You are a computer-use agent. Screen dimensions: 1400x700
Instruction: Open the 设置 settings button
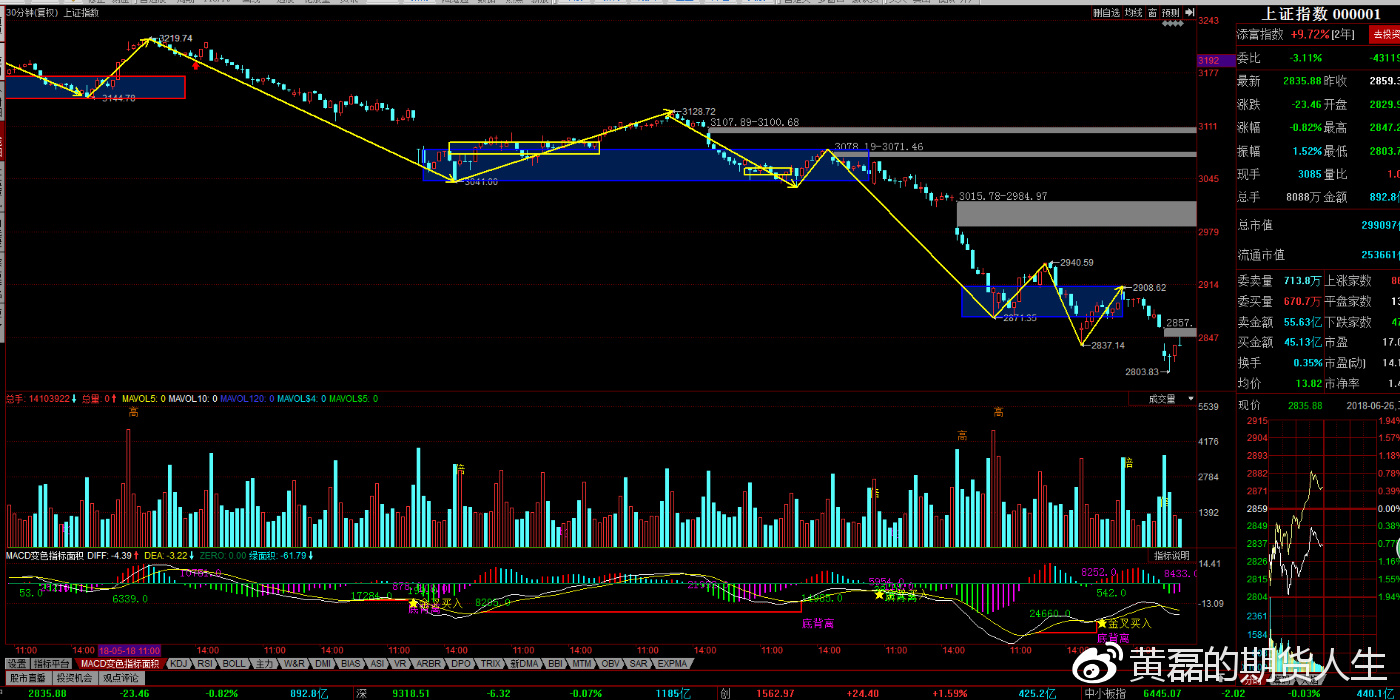pyautogui.click(x=17, y=663)
